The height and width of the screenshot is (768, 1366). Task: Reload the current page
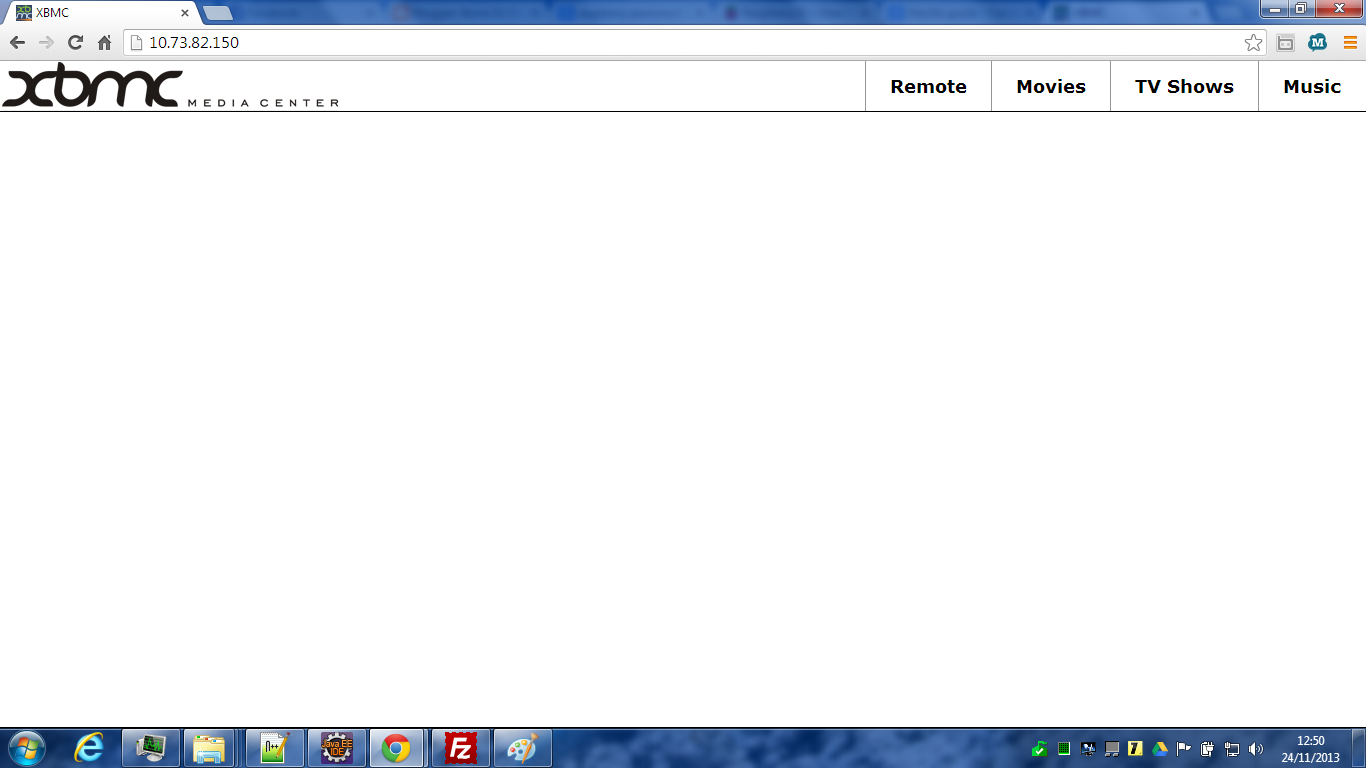tap(75, 42)
